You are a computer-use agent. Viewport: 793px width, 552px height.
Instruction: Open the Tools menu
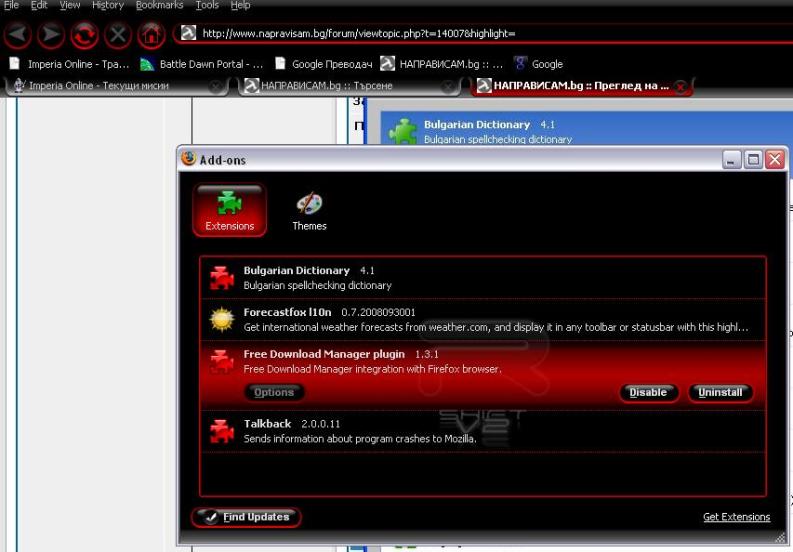pos(207,6)
